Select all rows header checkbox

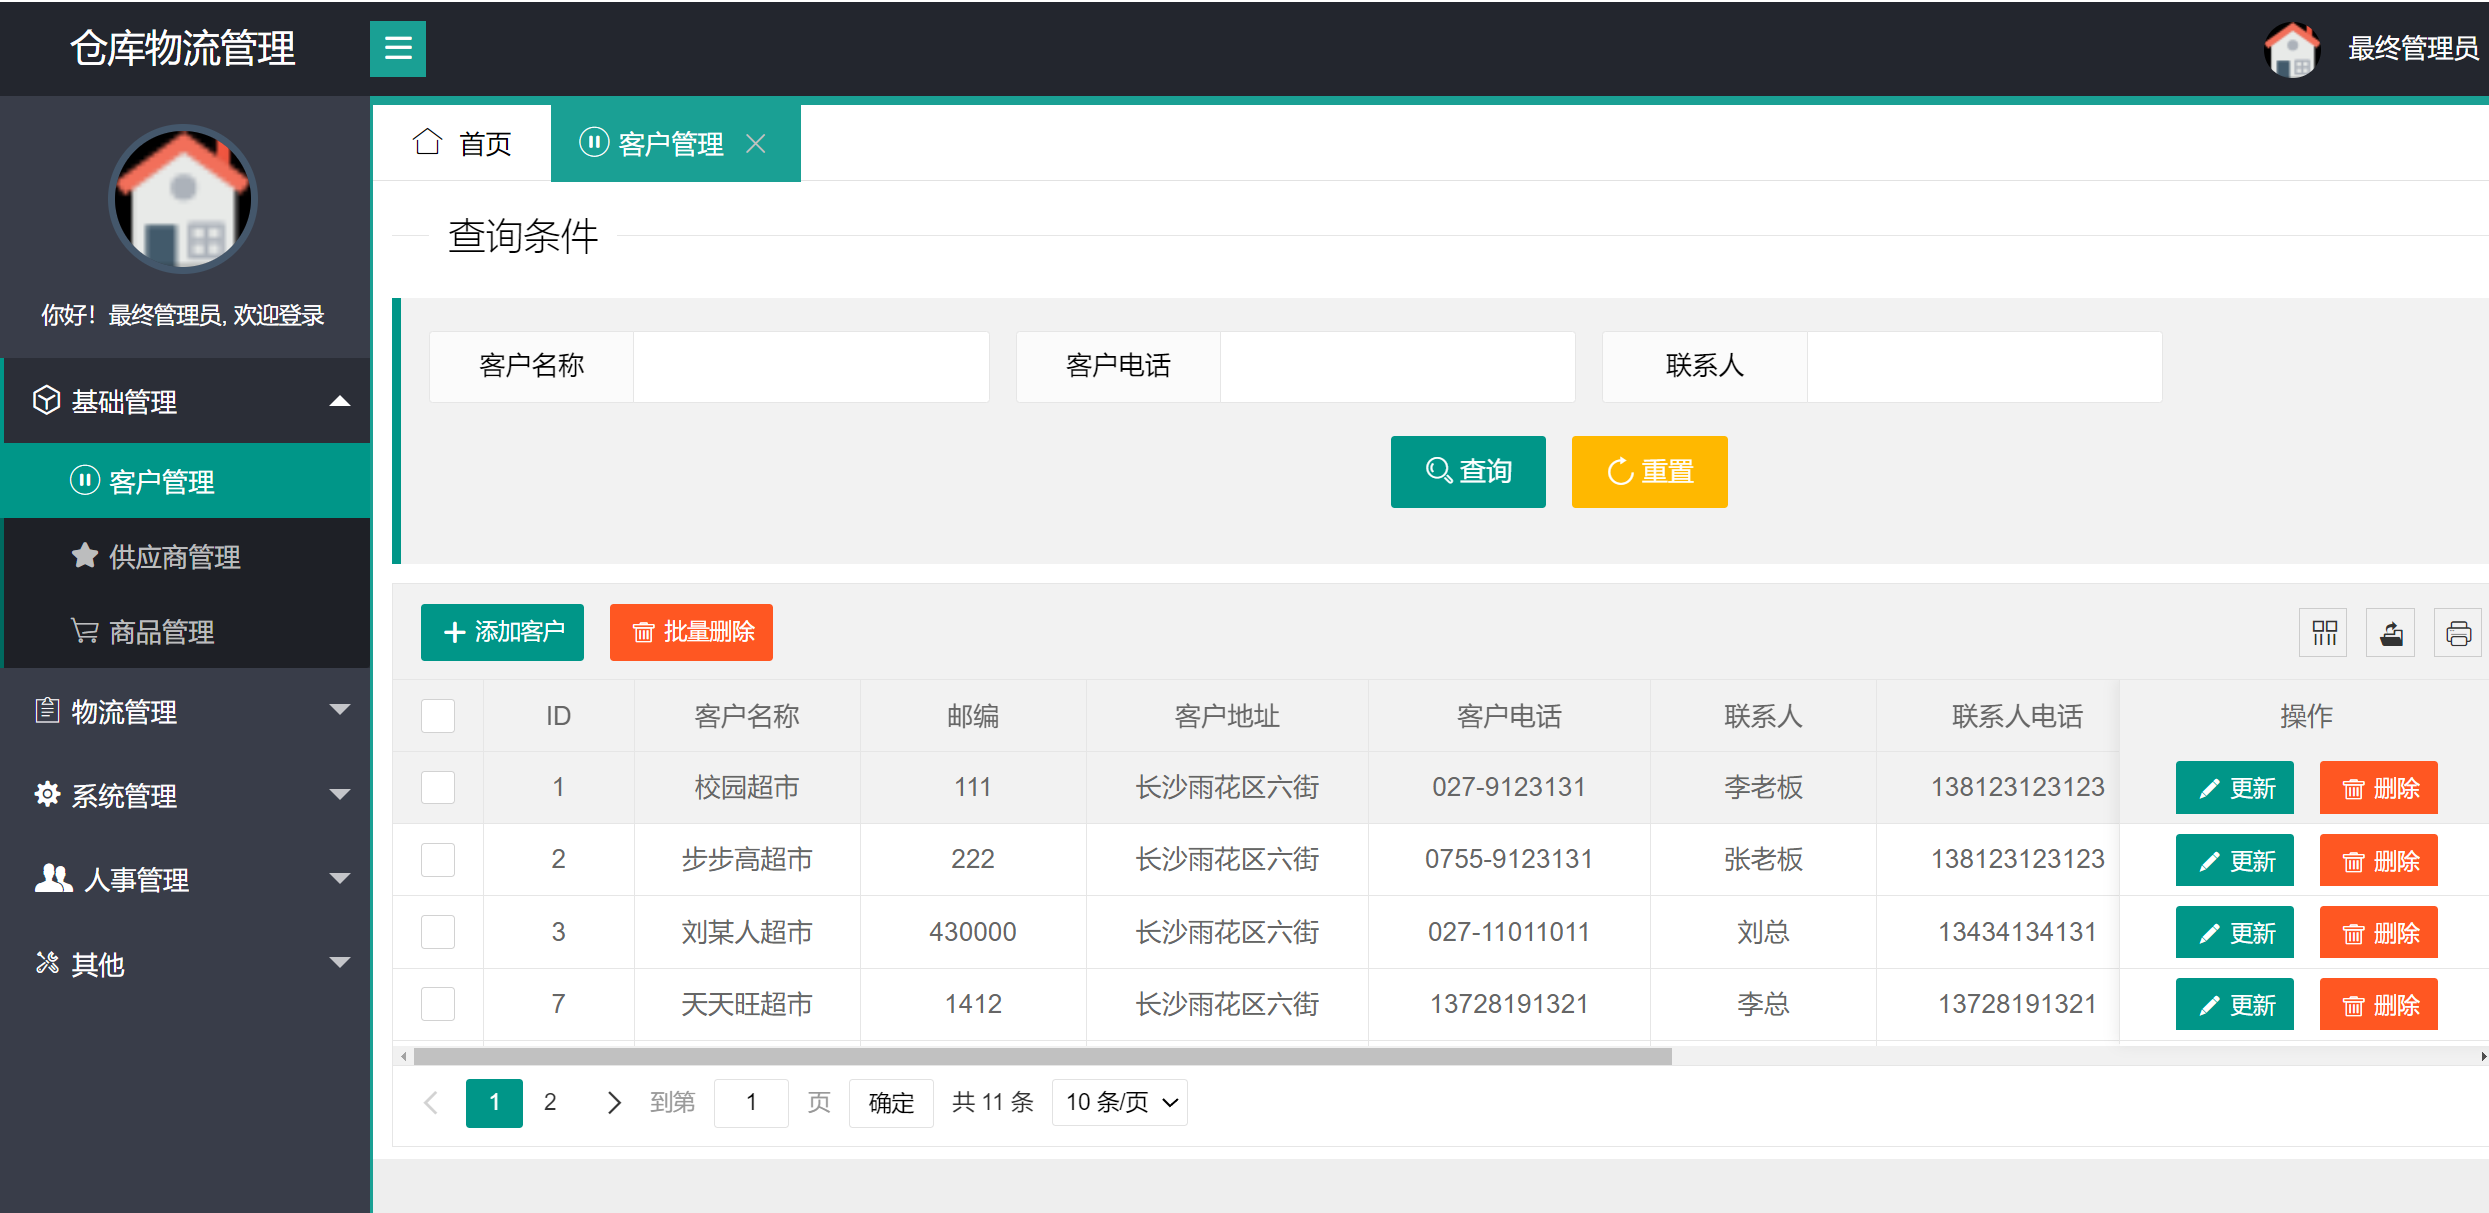click(438, 716)
